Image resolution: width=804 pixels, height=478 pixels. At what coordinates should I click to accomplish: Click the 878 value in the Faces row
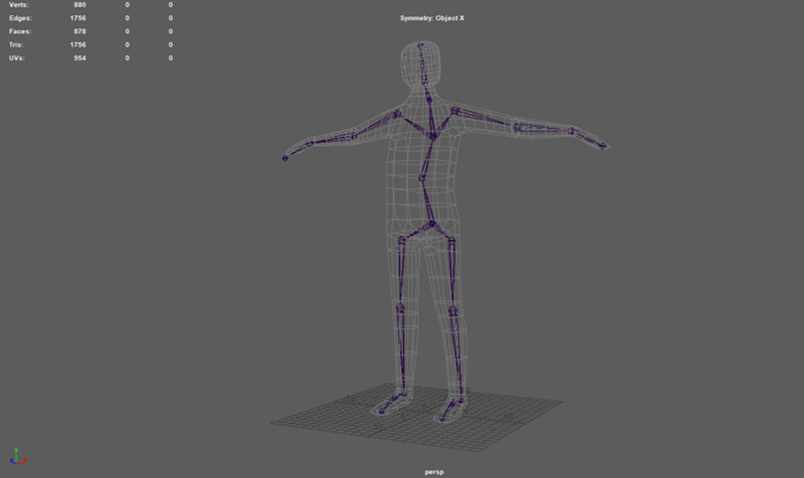[79, 31]
